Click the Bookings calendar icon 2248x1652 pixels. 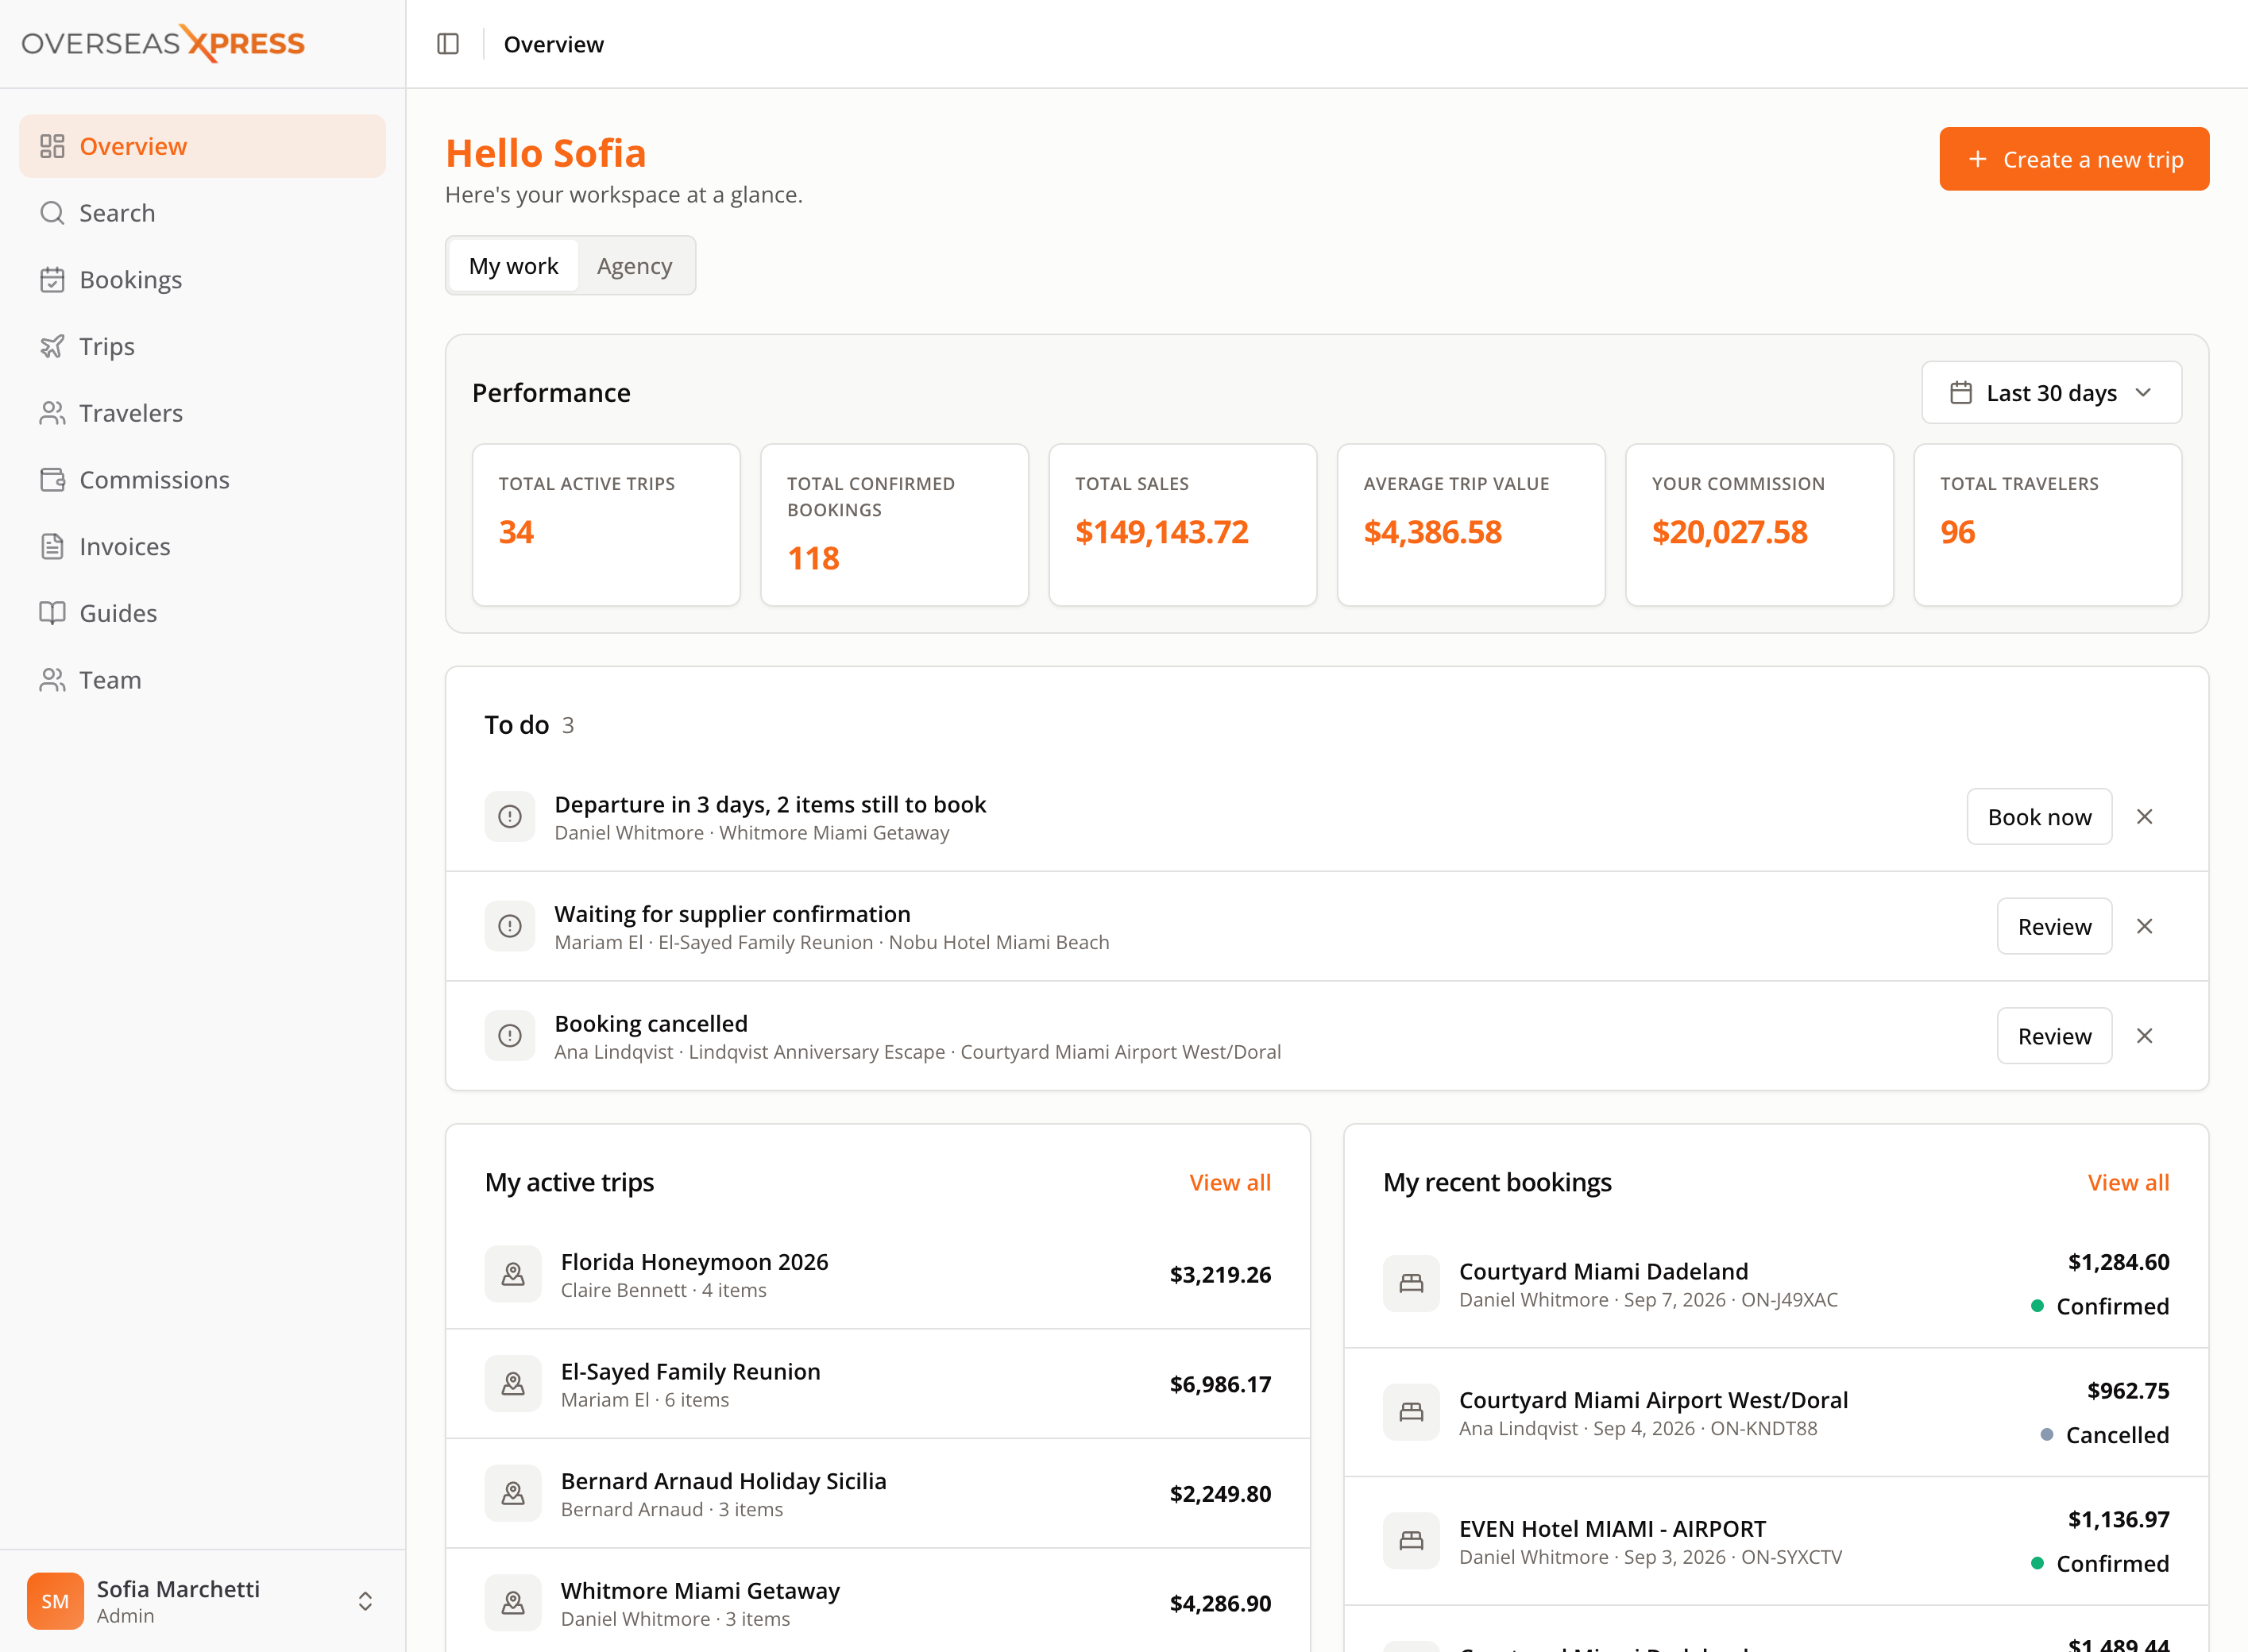(x=52, y=280)
